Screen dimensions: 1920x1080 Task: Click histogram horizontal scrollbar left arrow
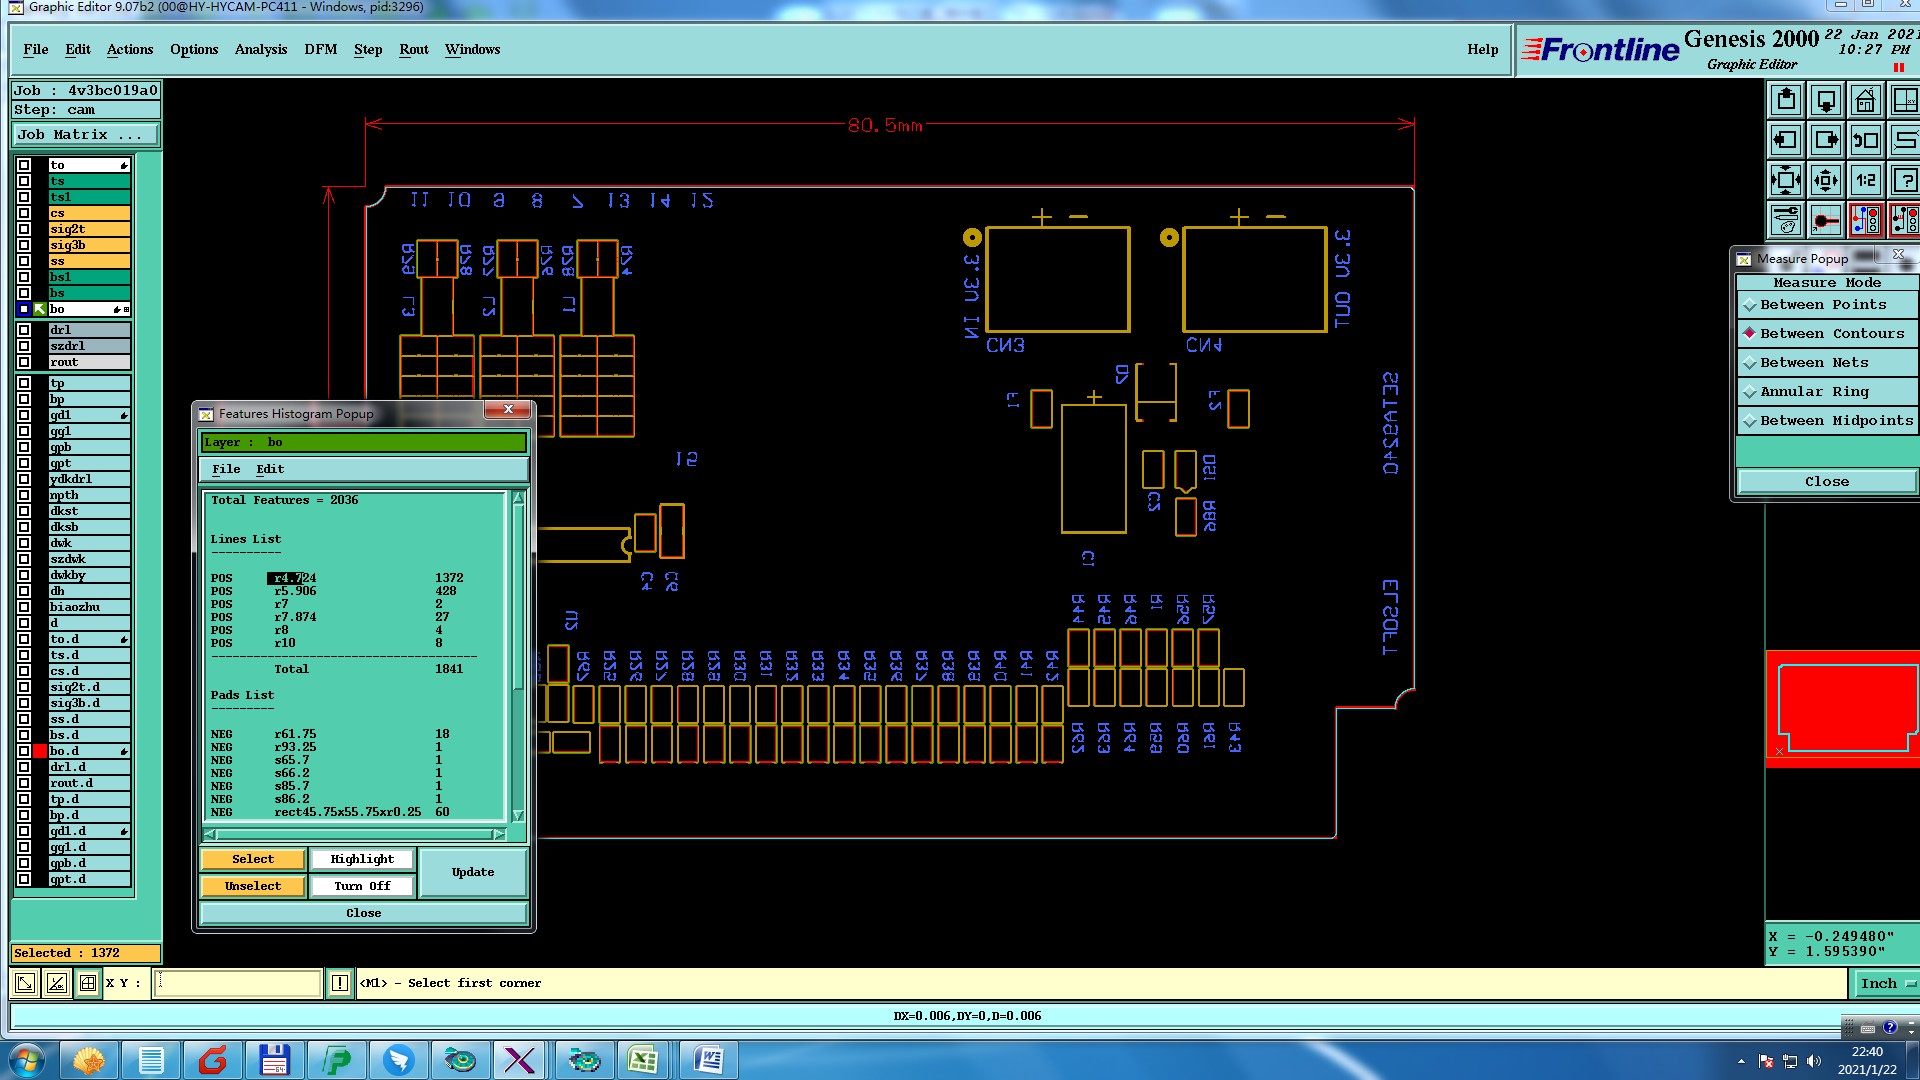point(210,834)
